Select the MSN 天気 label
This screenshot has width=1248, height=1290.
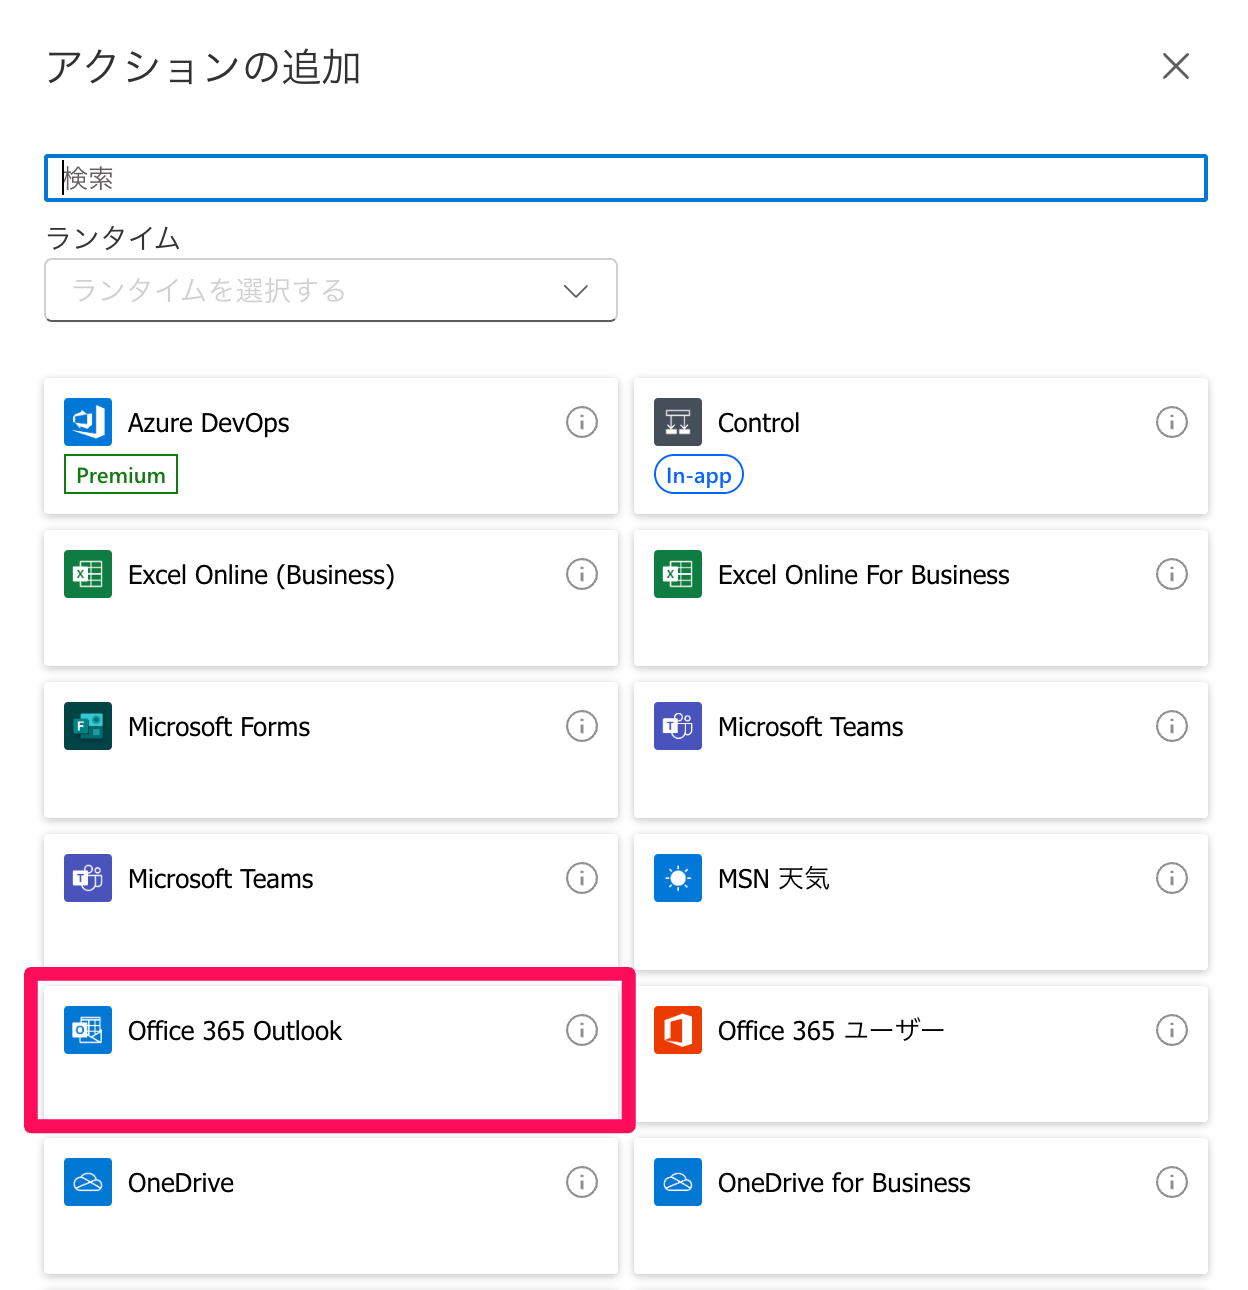[x=774, y=879]
